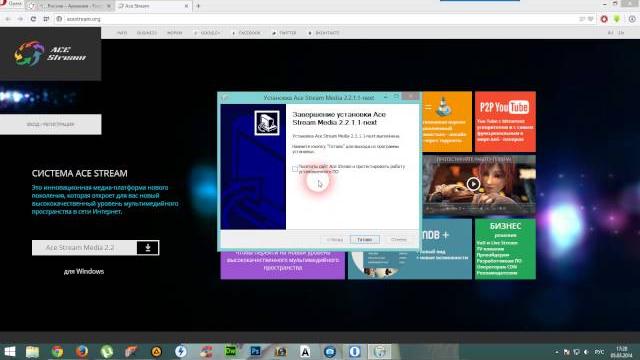This screenshot has height=360, width=640.
Task: Click the browser reload button
Action: 33,19
